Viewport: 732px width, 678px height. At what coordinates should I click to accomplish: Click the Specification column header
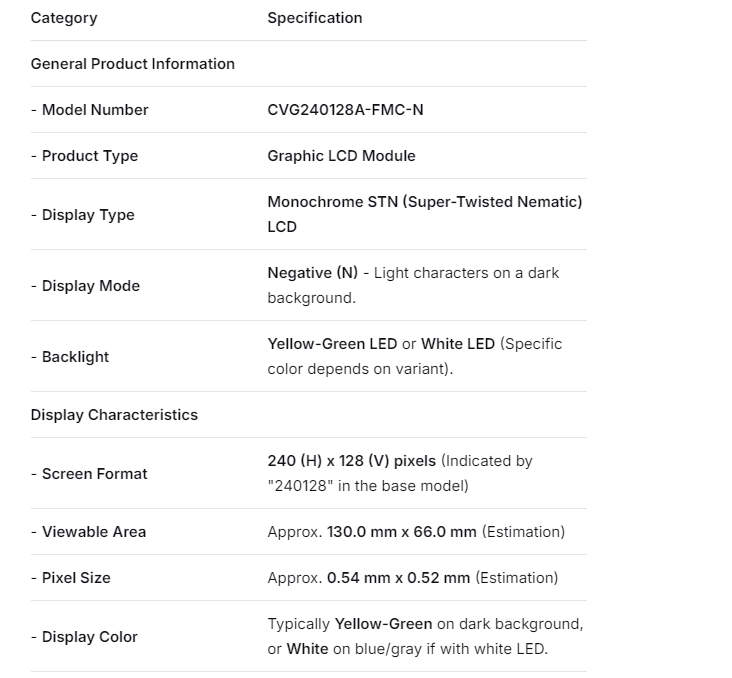coord(315,18)
